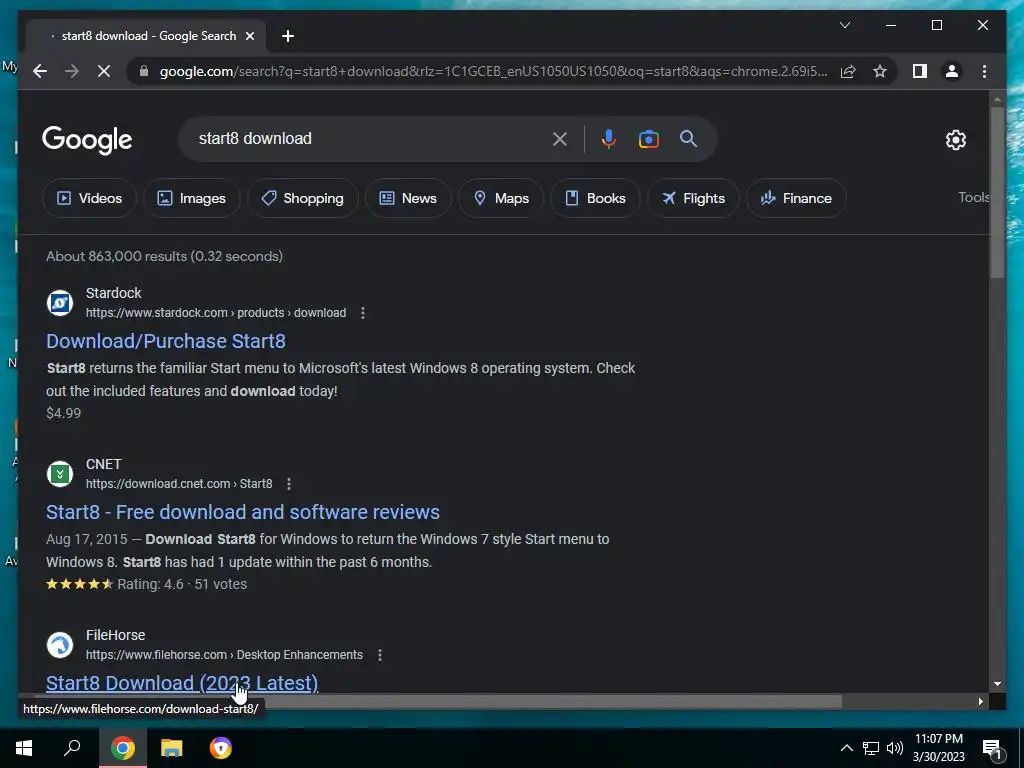Screen dimensions: 1024x768
Task: Show hidden system tray icons
Action: tap(846, 748)
